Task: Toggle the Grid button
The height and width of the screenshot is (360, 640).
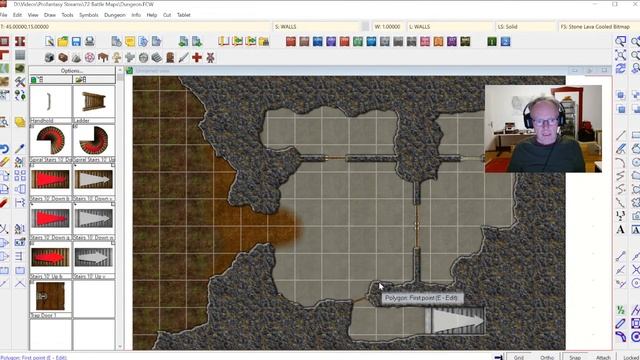Action: click(519, 357)
